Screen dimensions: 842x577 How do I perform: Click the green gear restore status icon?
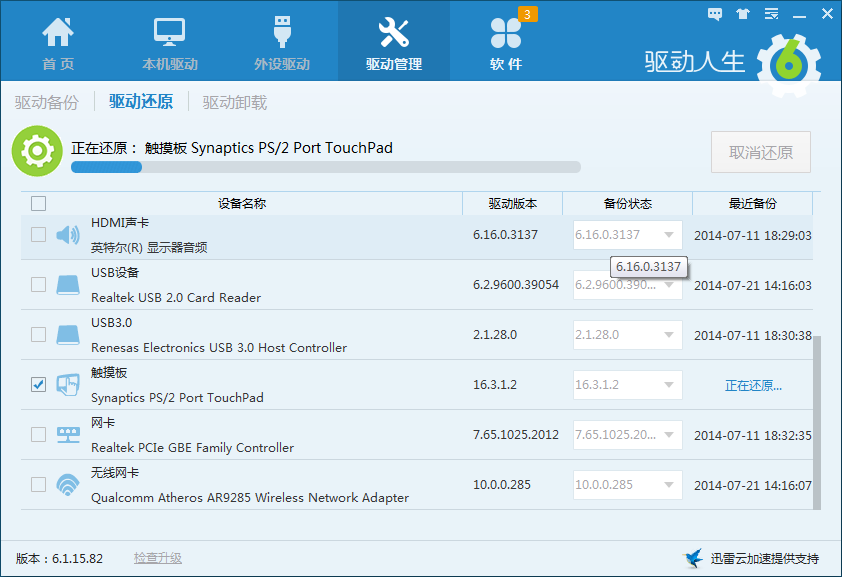tap(37, 151)
